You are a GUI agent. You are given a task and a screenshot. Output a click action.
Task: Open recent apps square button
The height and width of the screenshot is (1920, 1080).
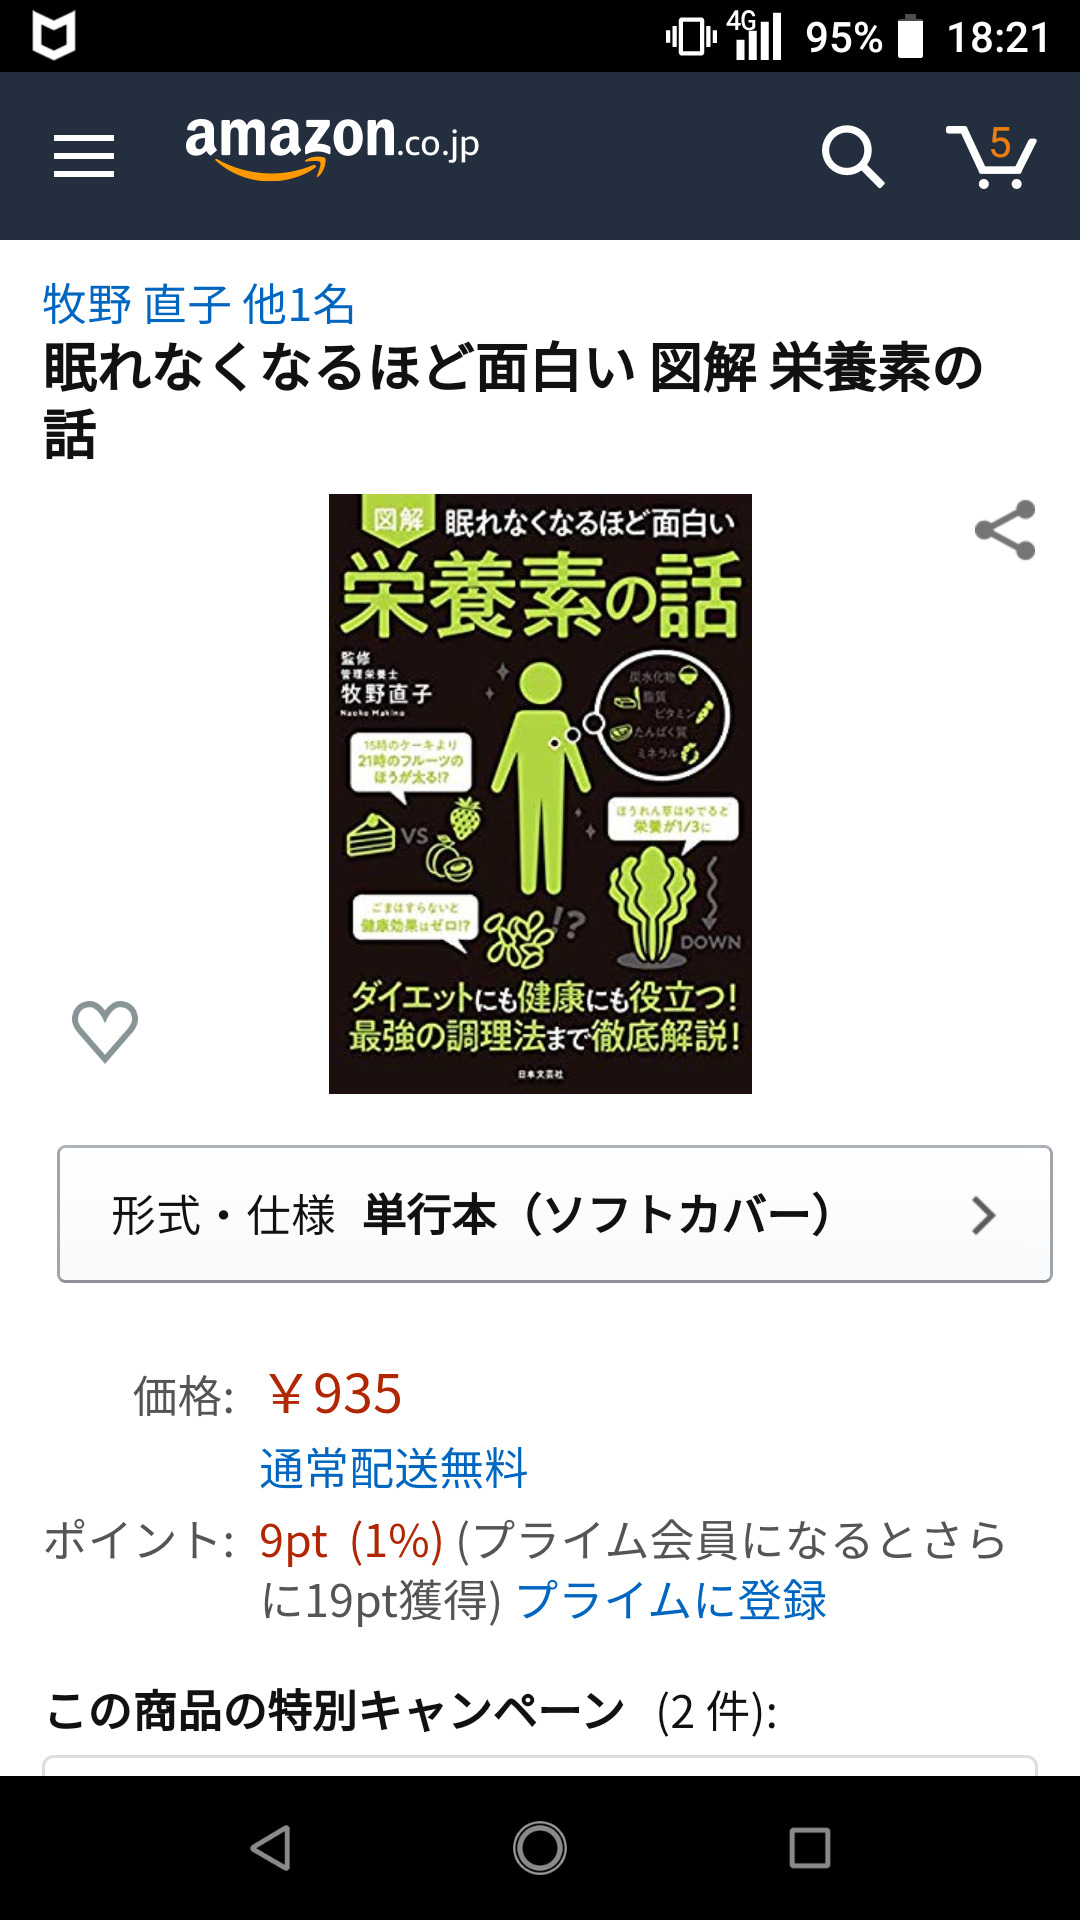pyautogui.click(x=810, y=1848)
